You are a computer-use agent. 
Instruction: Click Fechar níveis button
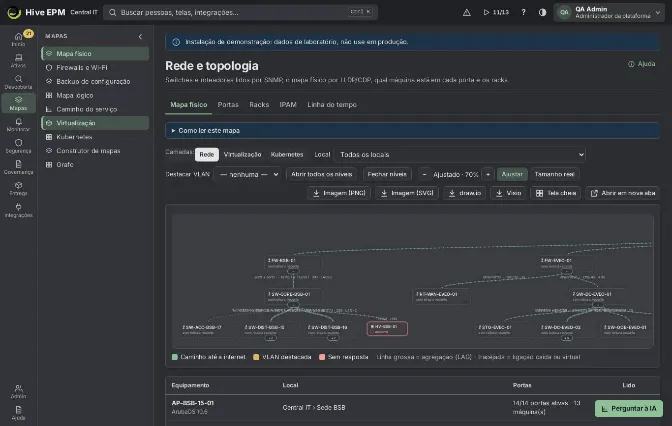point(387,174)
